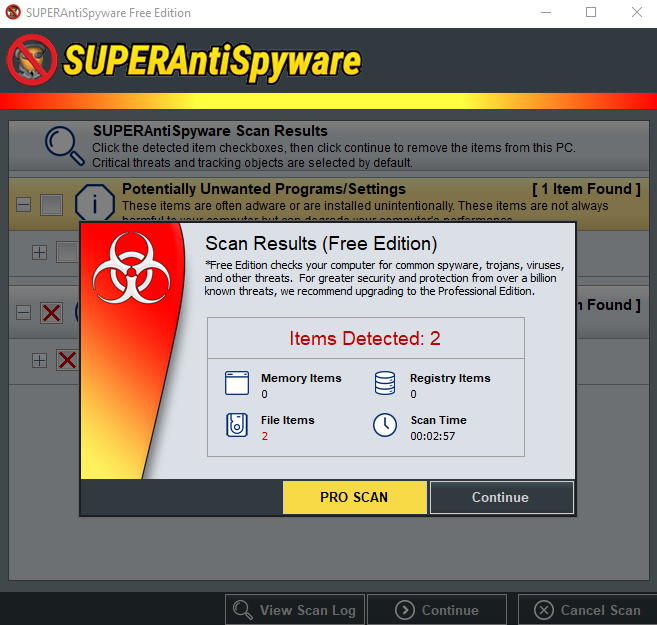Click the biohazard symbol in the dialog
This screenshot has height=625, width=657.
[x=132, y=268]
